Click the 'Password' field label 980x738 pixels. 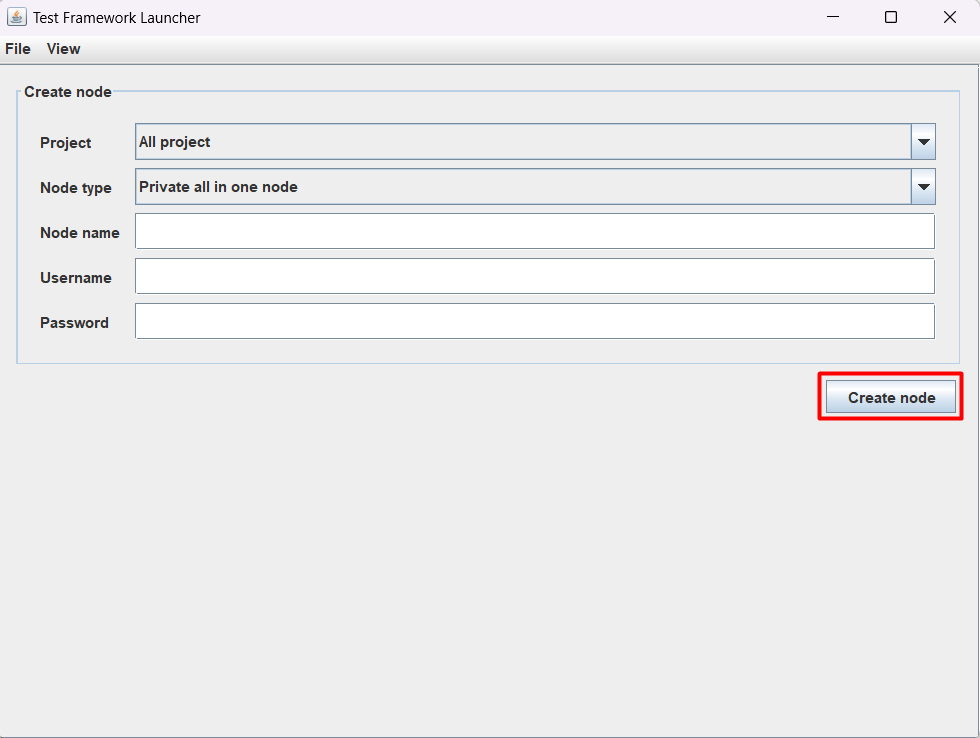point(74,323)
